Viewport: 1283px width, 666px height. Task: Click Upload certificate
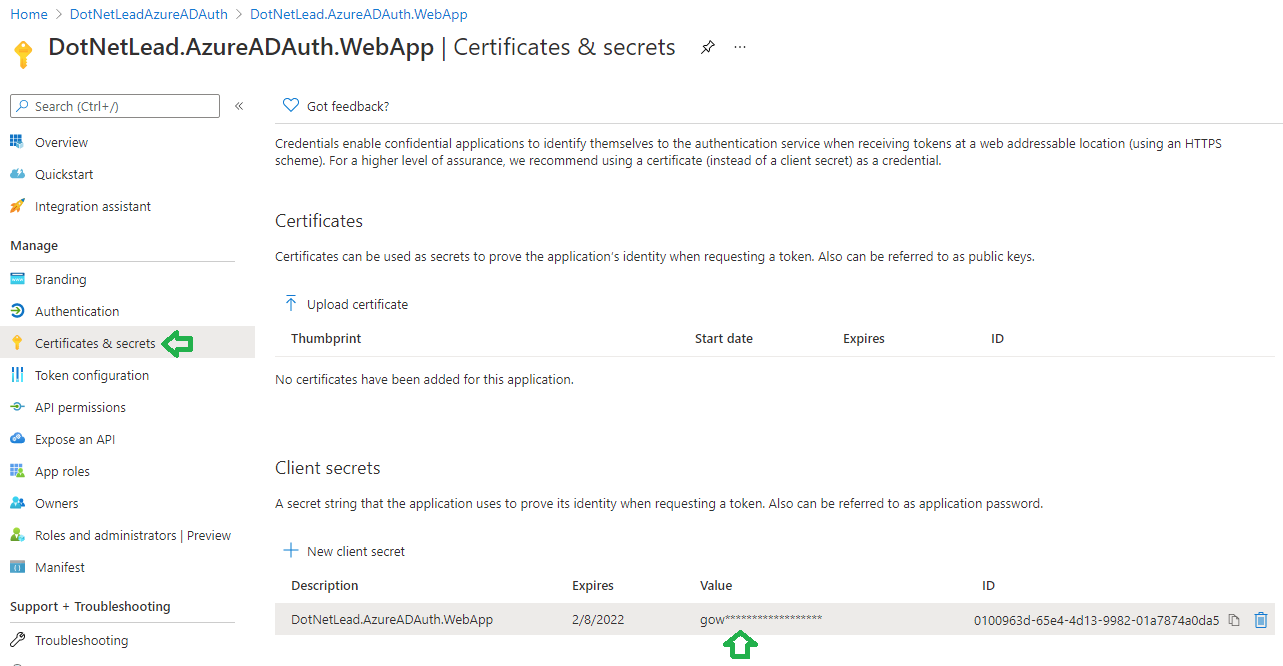[x=357, y=304]
